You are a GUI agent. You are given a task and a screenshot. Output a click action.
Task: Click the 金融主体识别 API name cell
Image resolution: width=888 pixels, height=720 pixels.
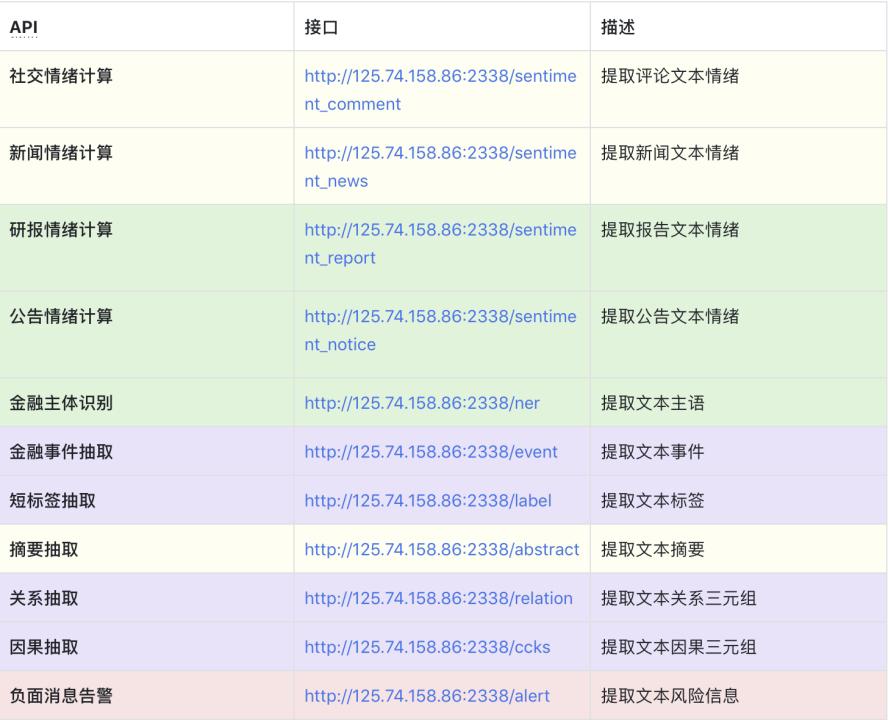(61, 403)
